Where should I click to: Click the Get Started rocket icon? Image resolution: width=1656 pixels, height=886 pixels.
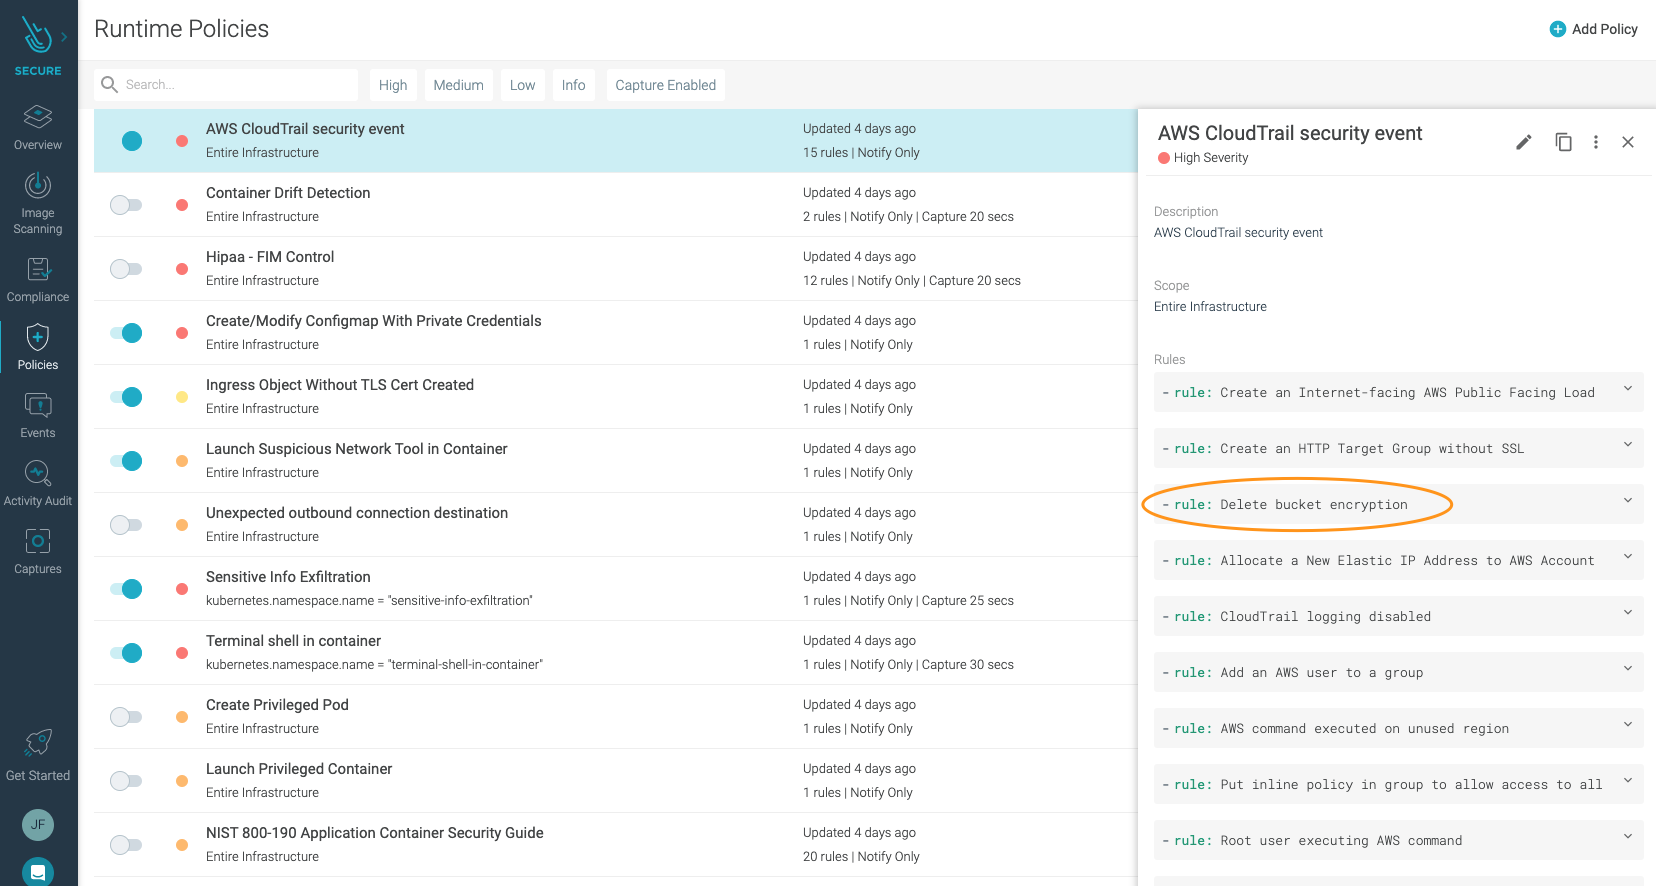[38, 743]
